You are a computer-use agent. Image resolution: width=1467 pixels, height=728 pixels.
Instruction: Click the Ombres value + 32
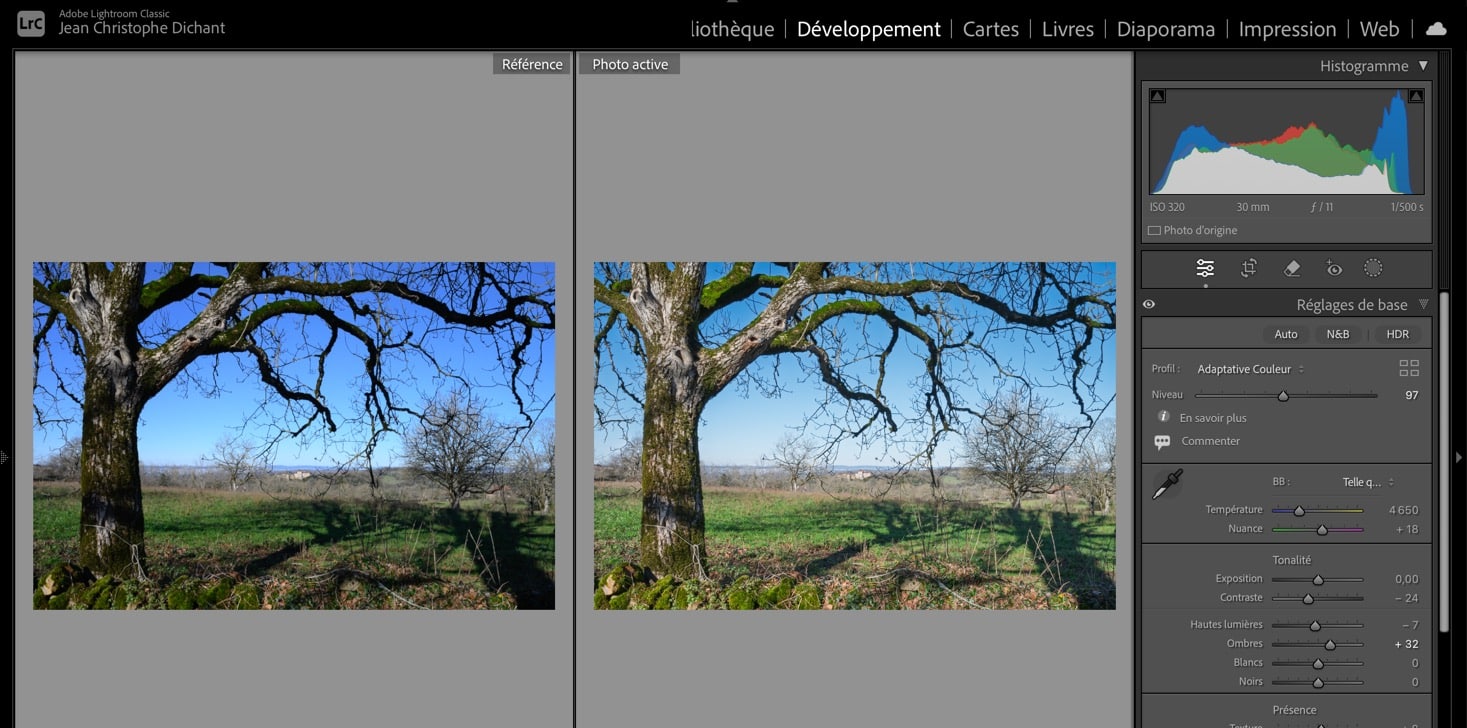(1406, 644)
